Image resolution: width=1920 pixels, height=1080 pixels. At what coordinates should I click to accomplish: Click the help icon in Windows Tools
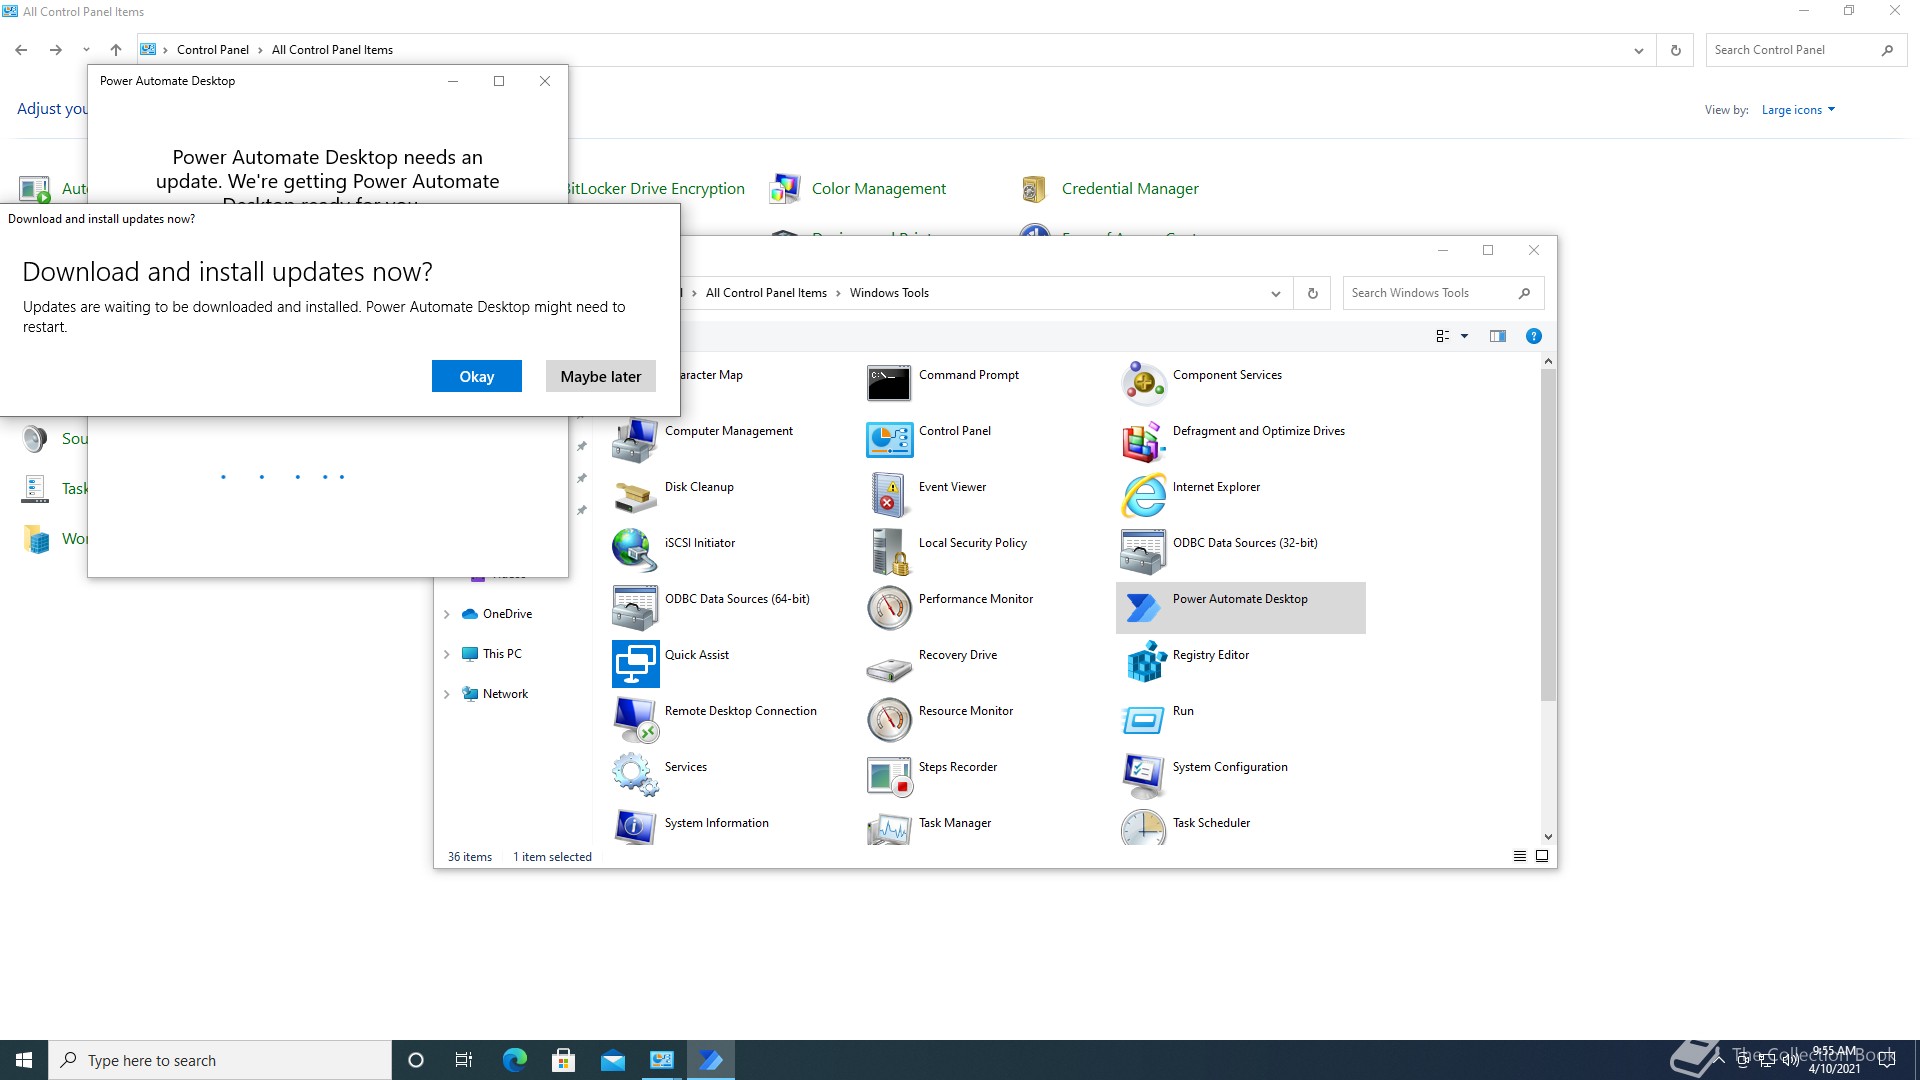tap(1533, 336)
